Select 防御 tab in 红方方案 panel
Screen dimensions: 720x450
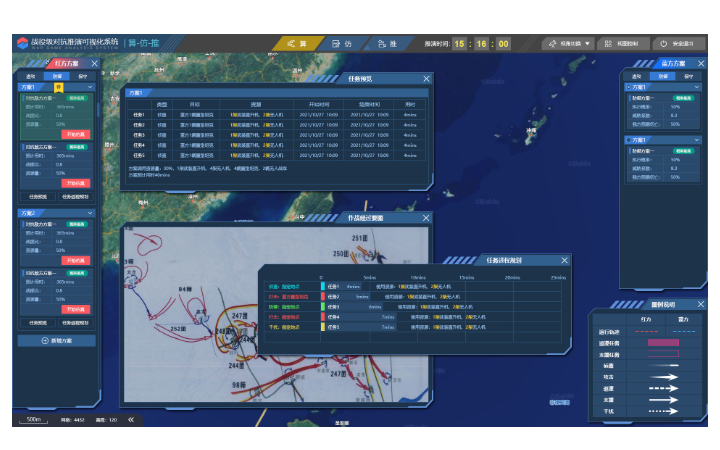[x=57, y=76]
